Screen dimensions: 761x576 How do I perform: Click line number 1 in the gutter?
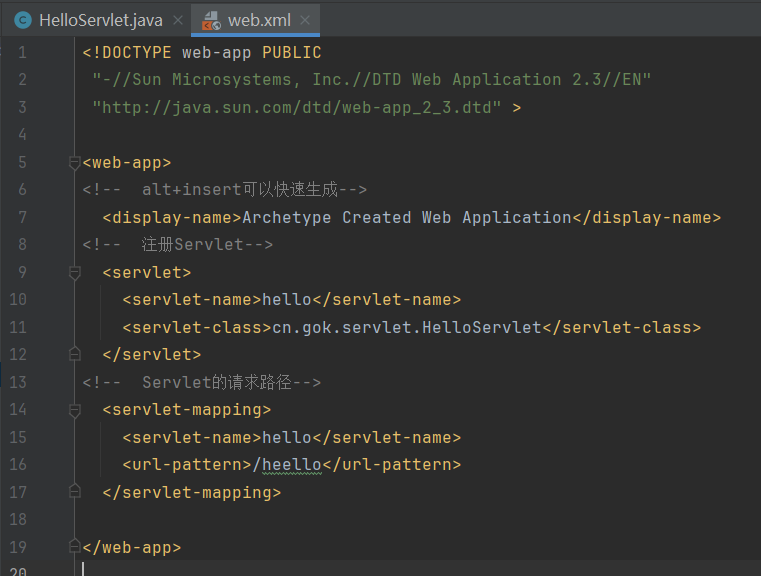click(22, 52)
